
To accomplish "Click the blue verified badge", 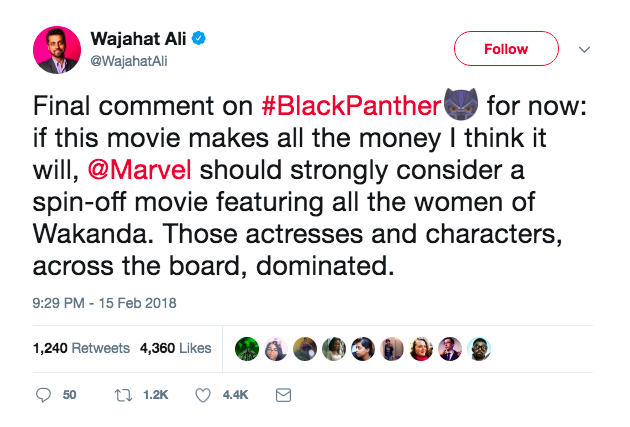I will tap(200, 40).
